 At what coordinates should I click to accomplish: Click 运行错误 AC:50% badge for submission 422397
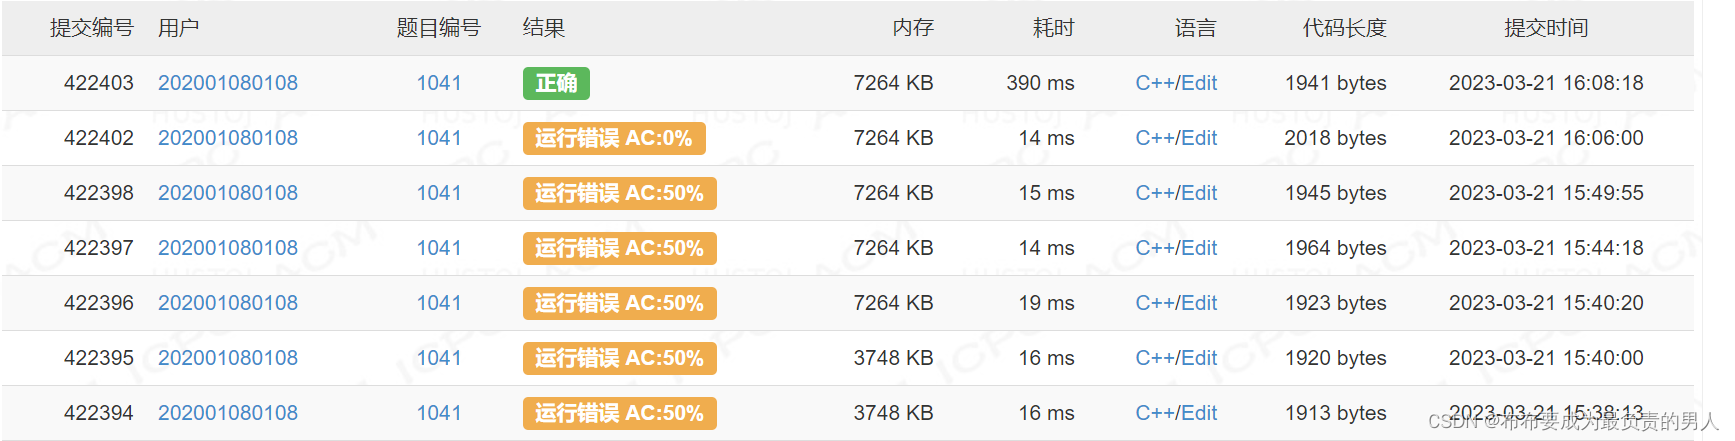click(620, 248)
